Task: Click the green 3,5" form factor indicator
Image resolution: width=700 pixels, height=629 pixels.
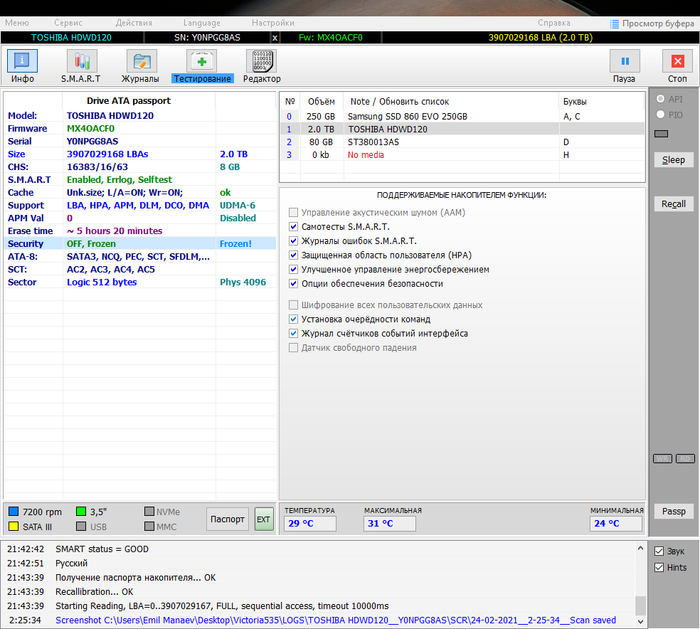Action: point(81,512)
